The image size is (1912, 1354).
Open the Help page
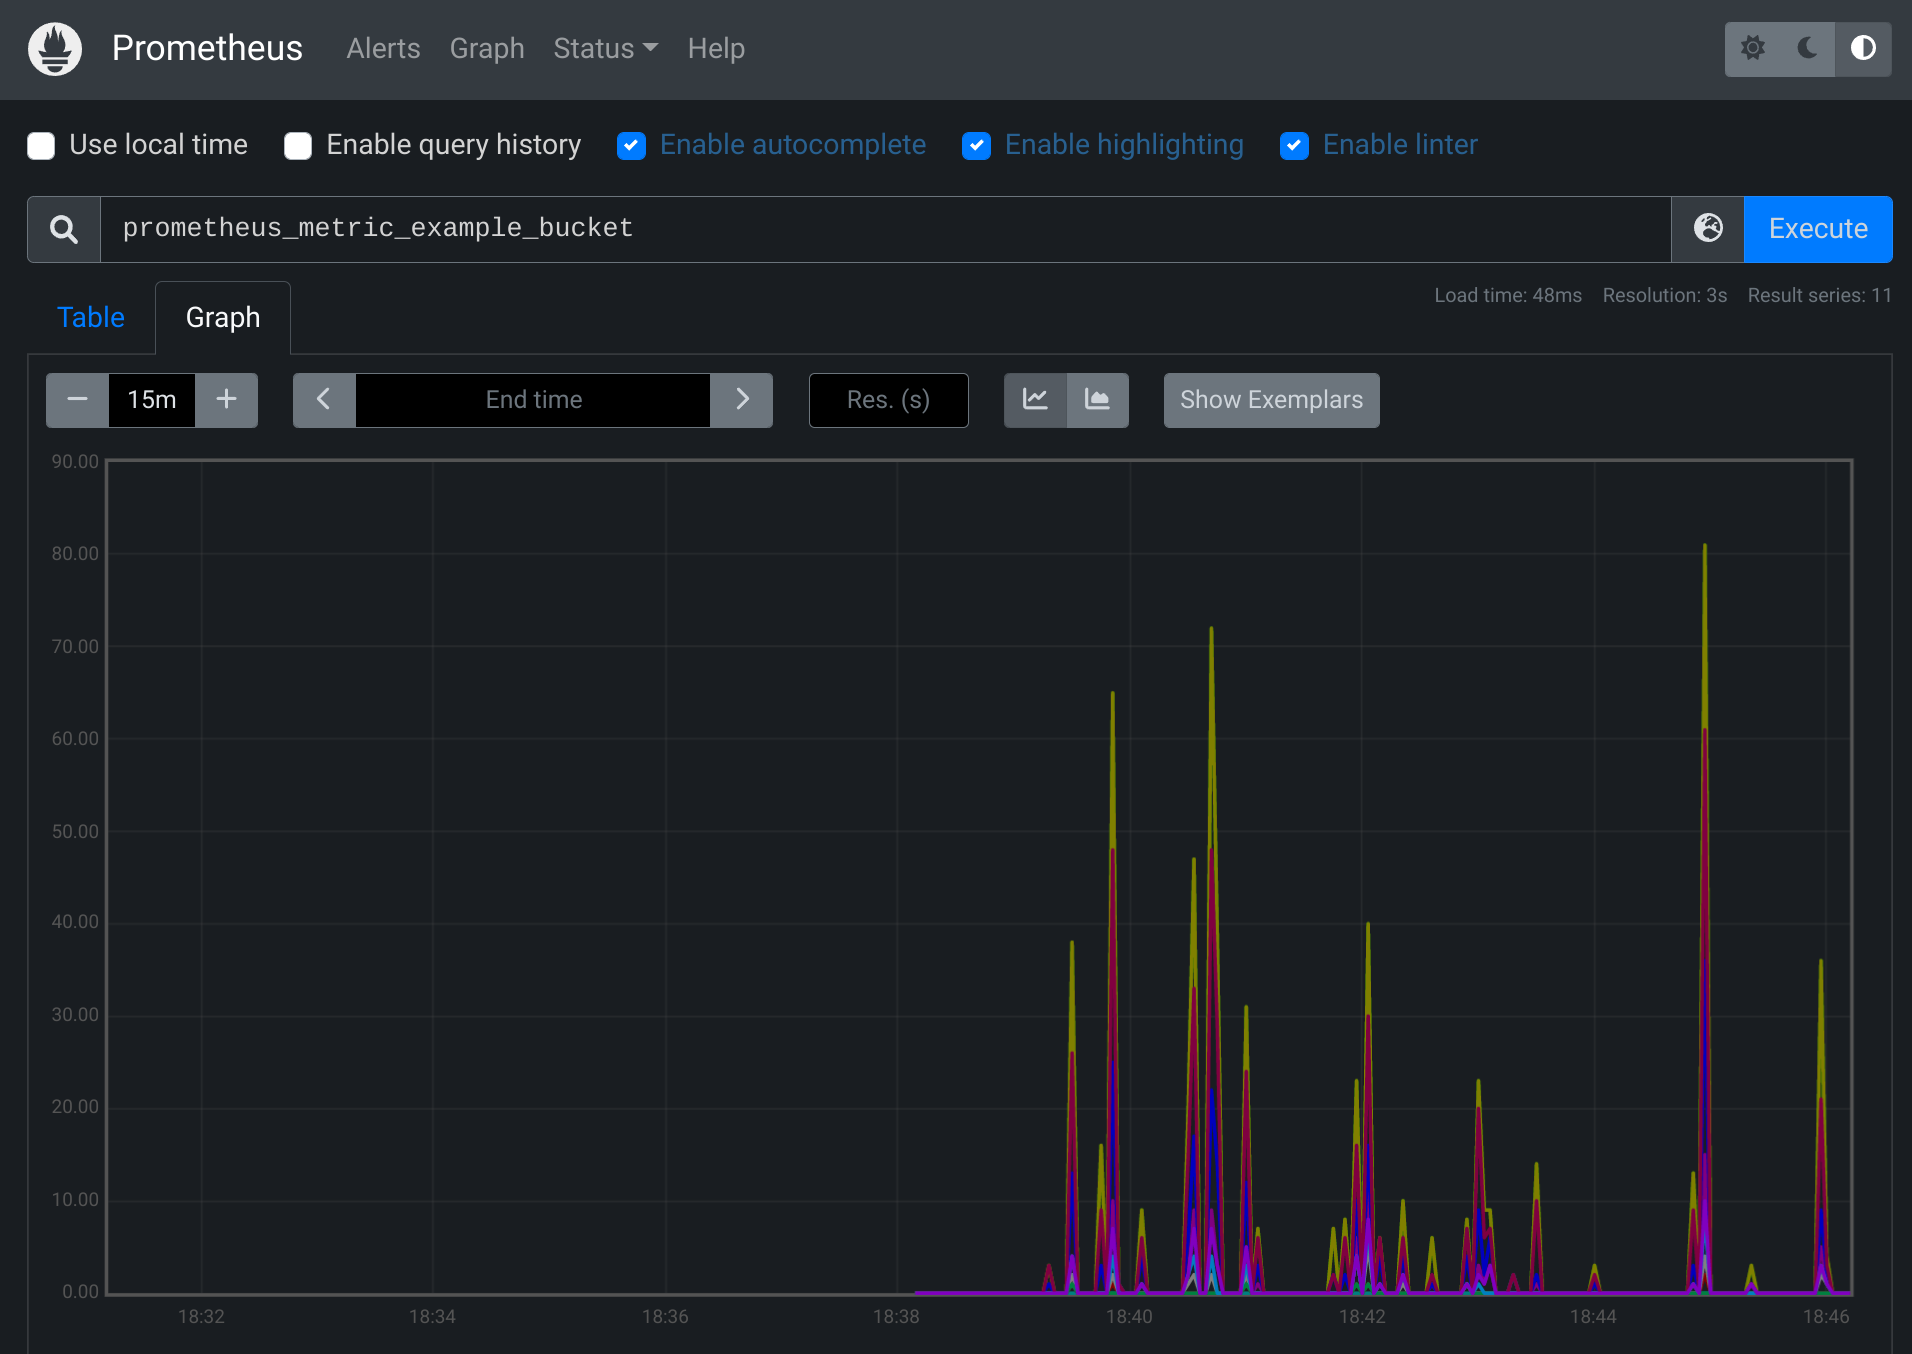(x=716, y=48)
